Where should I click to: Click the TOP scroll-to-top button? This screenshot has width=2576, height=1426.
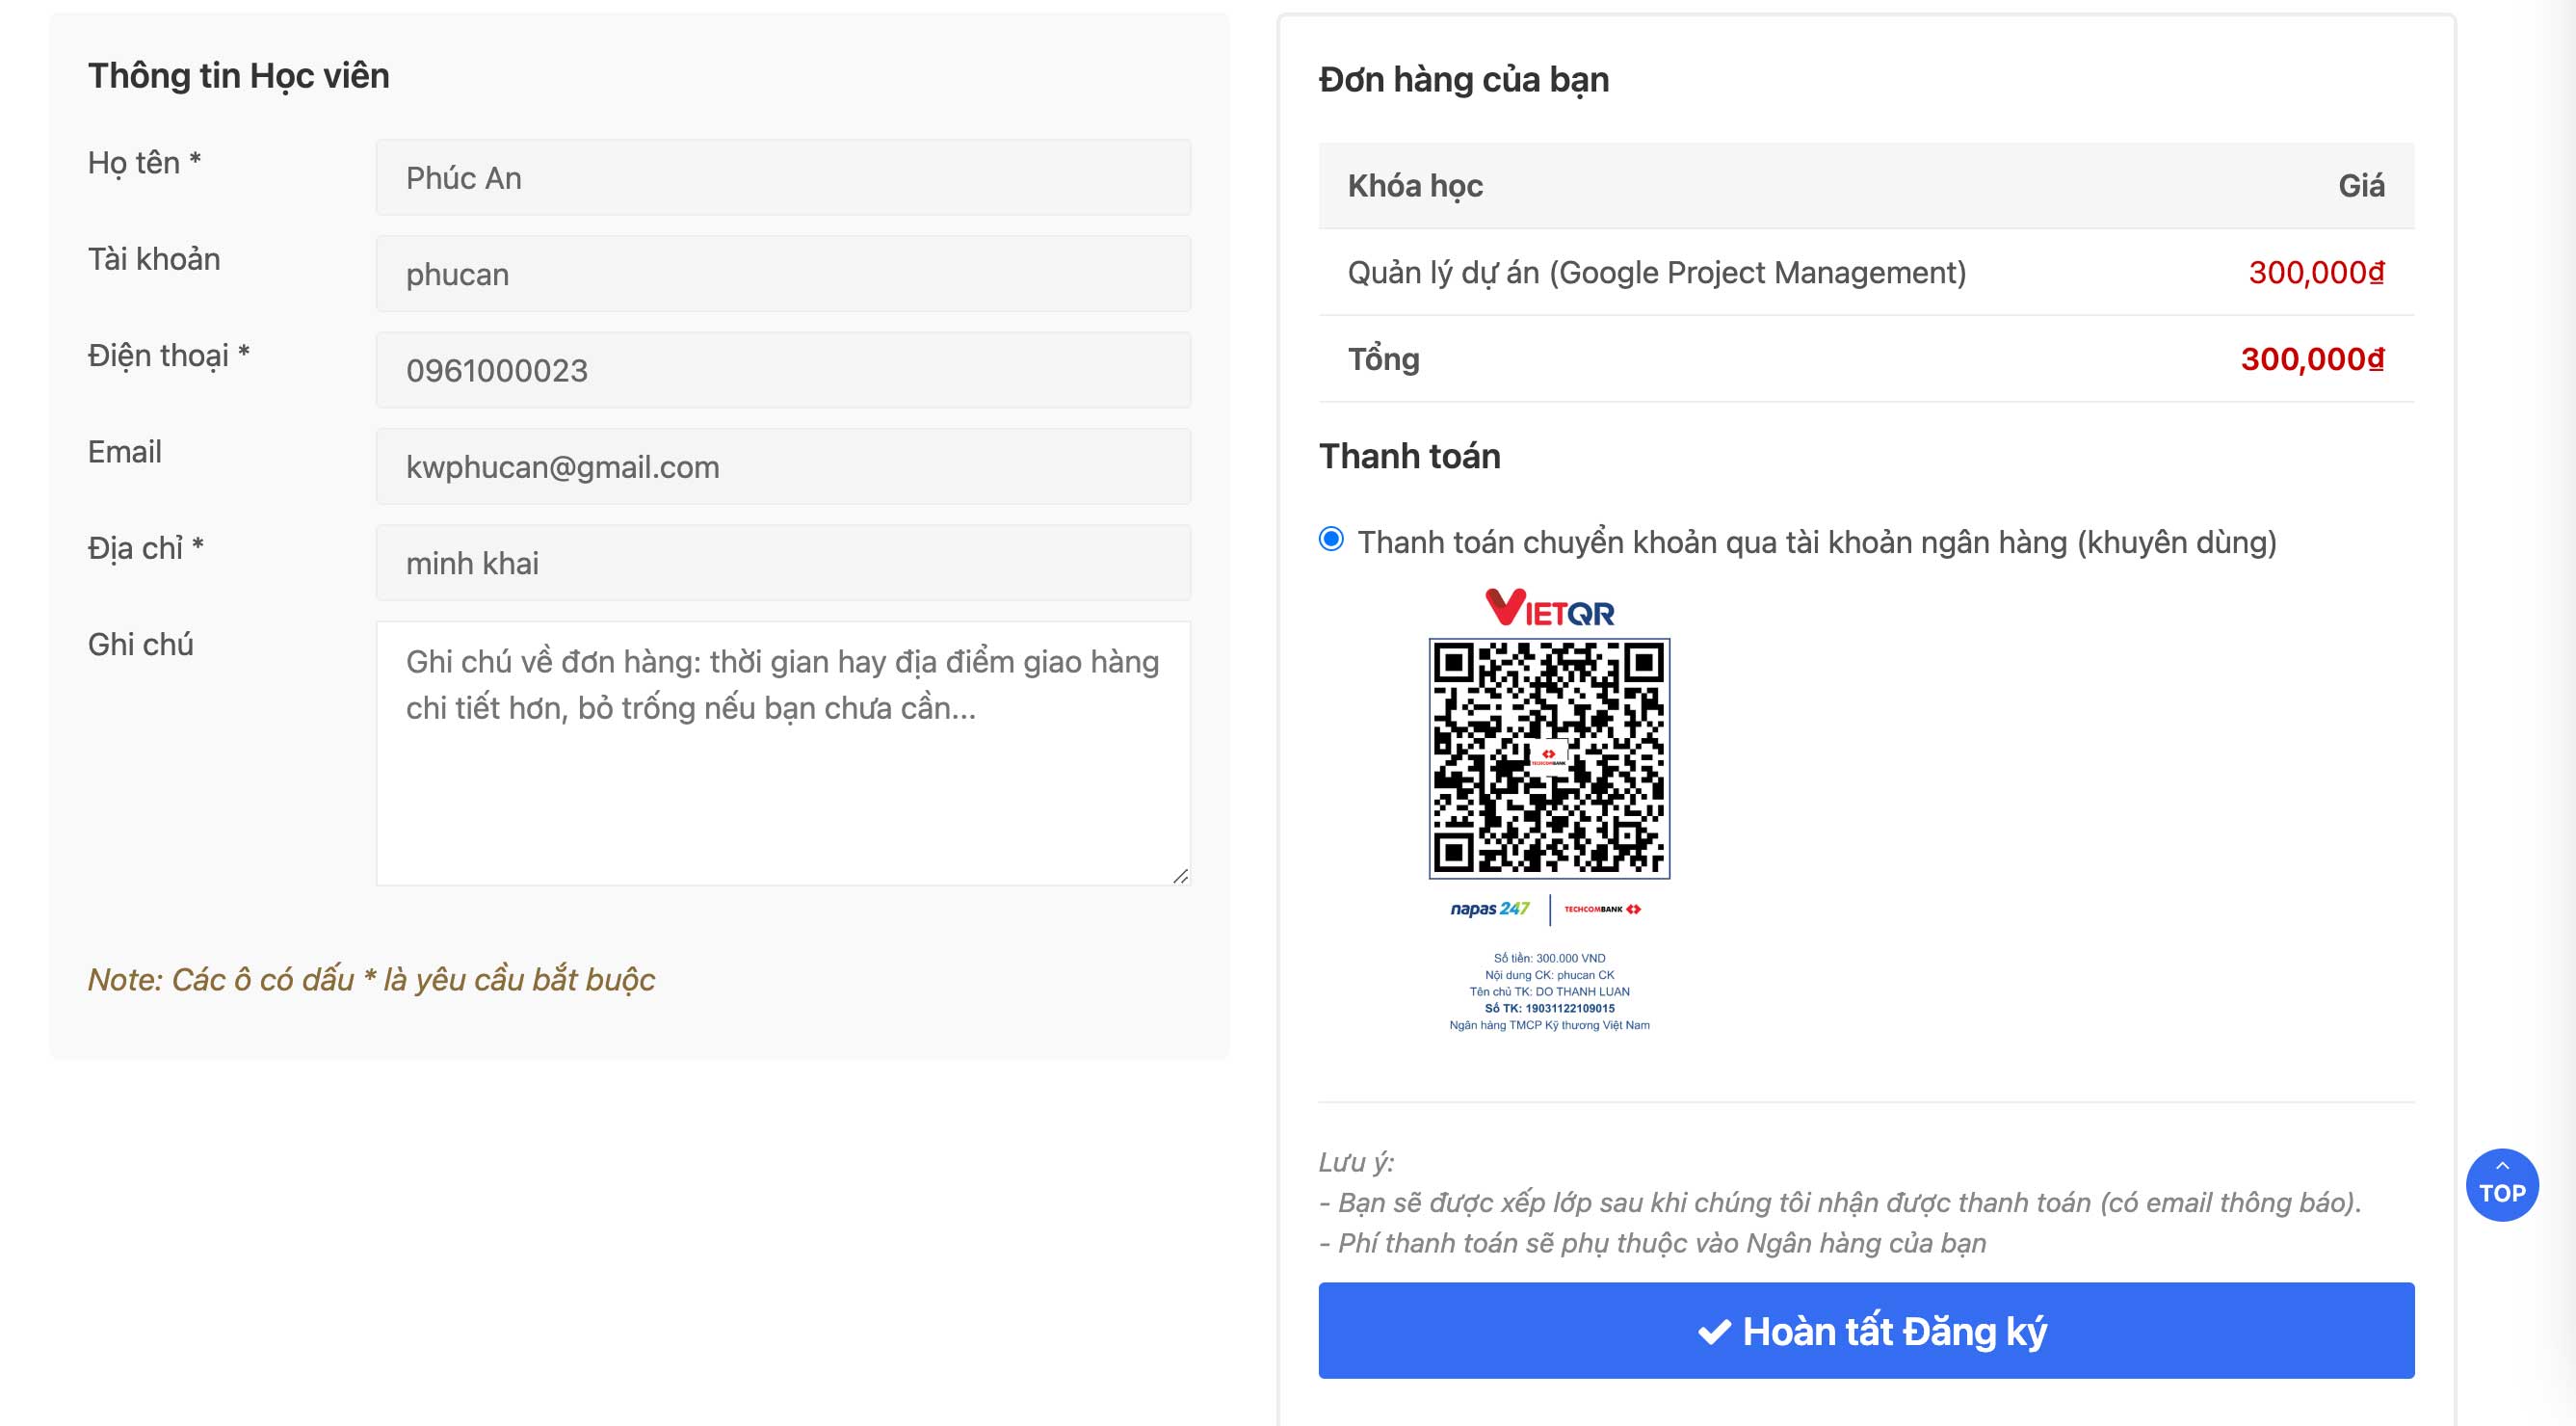[2501, 1184]
